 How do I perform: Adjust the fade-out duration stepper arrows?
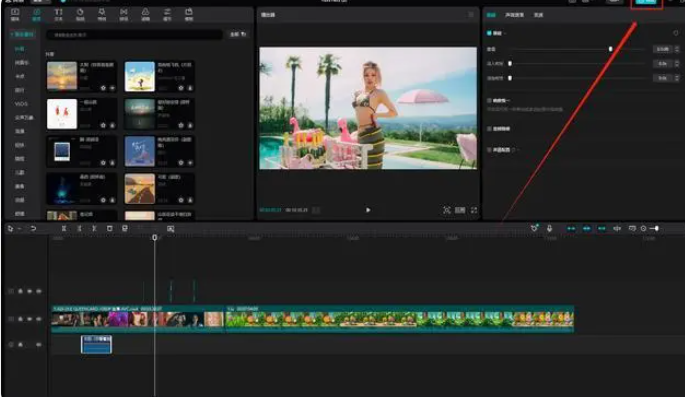[677, 78]
